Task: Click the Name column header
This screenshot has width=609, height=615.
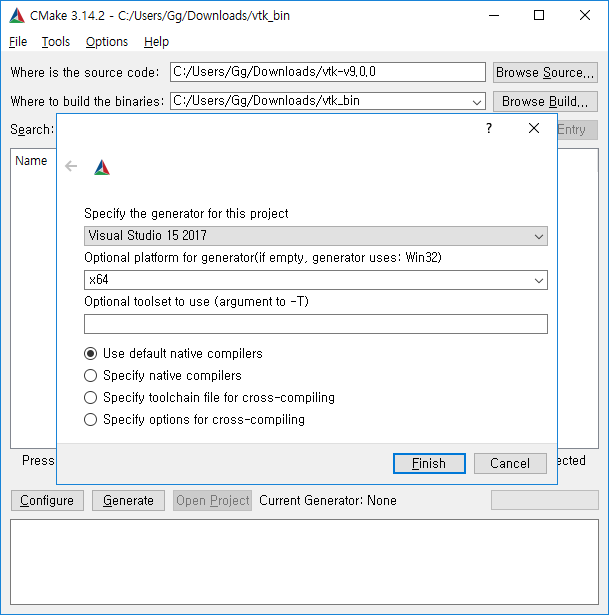Action: 31,161
